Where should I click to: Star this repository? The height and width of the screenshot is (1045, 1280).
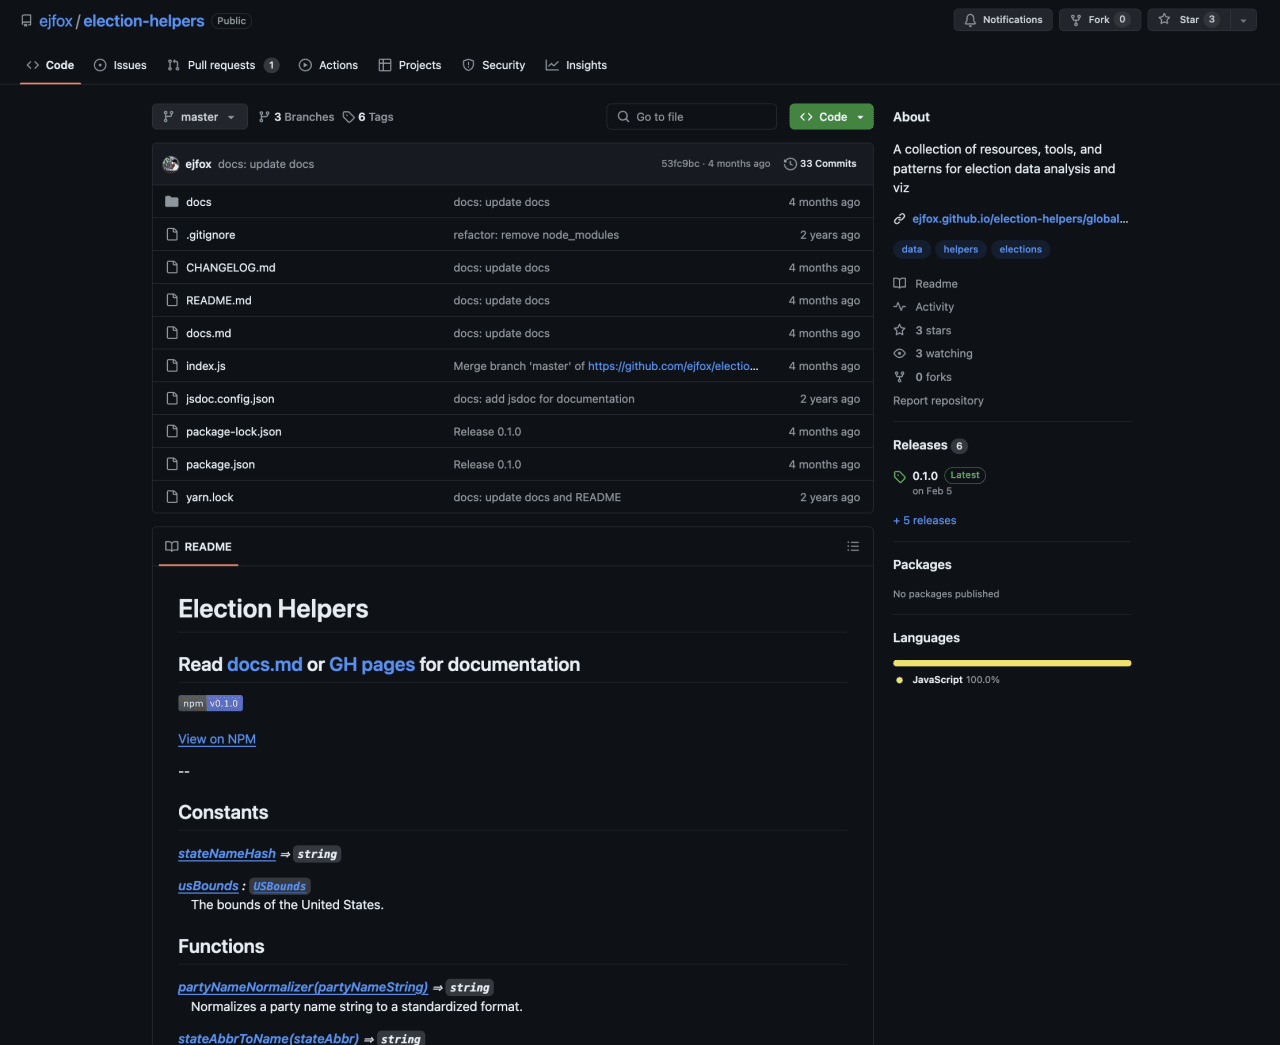(1188, 20)
